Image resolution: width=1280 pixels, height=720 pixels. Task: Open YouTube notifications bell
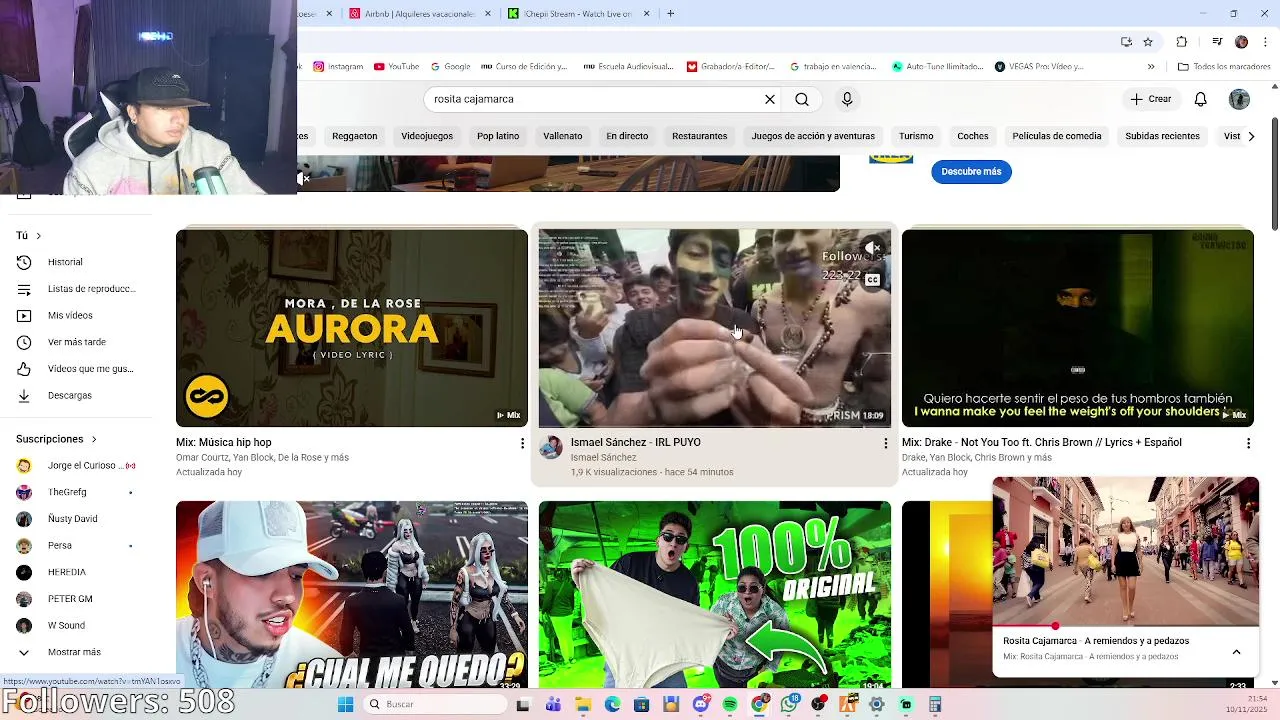pos(1201,99)
